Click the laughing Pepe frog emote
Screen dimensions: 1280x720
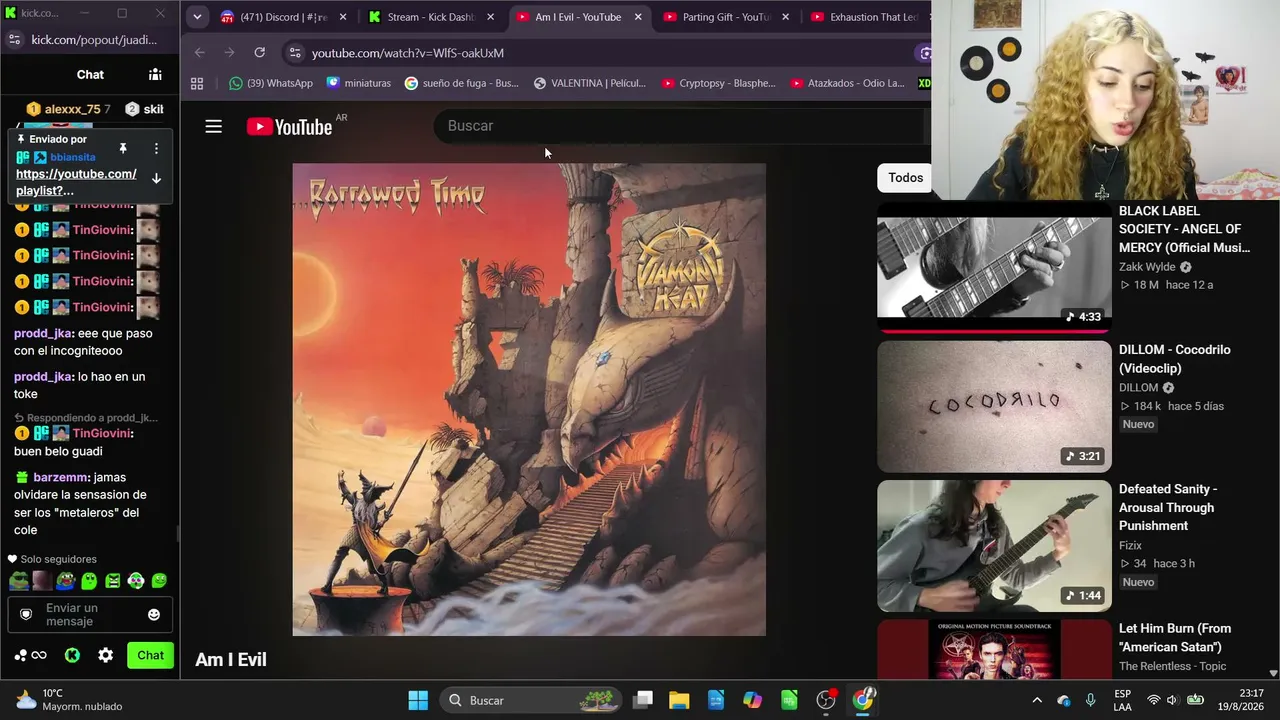(66, 581)
